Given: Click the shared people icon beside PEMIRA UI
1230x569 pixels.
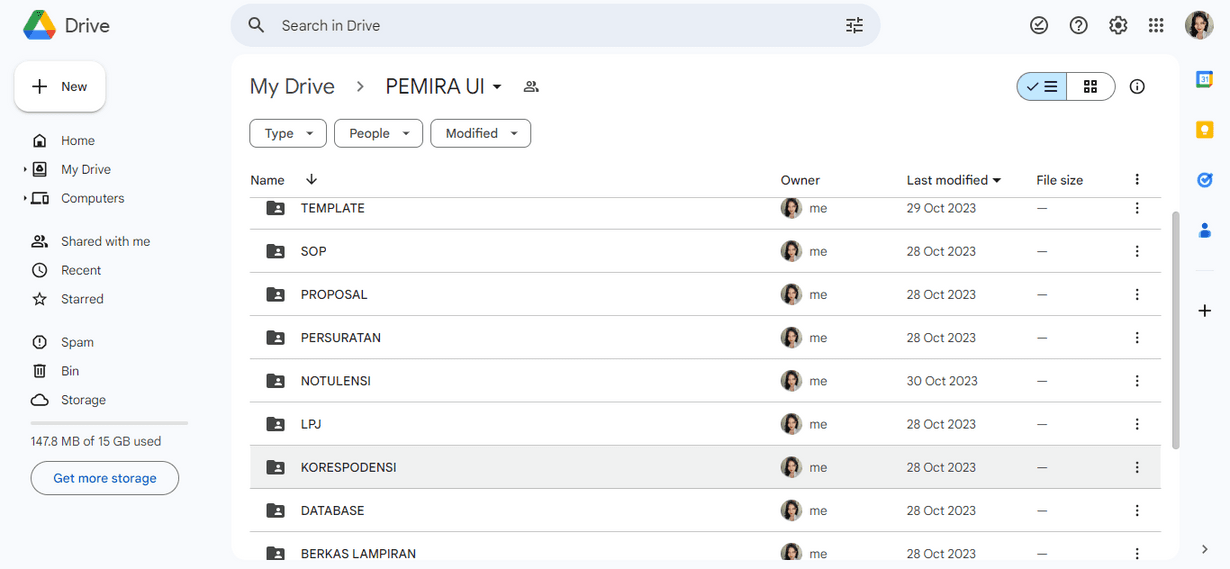Looking at the screenshot, I should pyautogui.click(x=531, y=87).
